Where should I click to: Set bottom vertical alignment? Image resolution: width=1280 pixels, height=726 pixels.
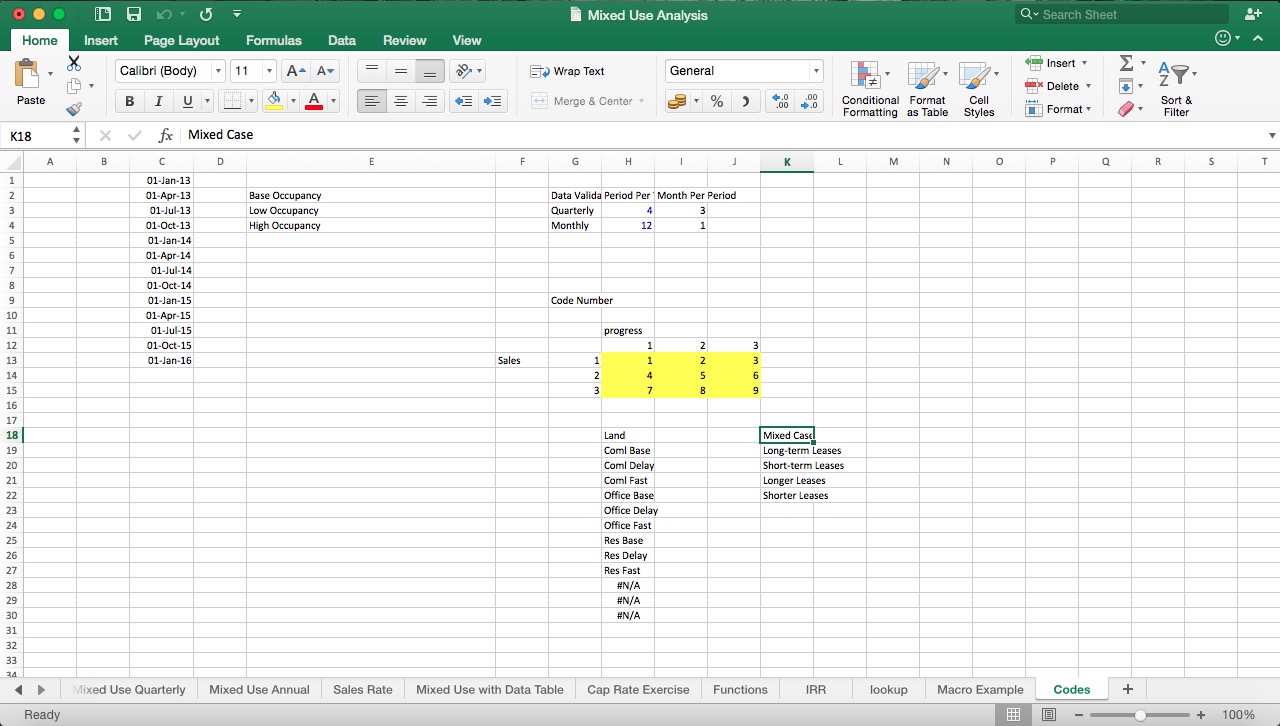click(x=430, y=71)
